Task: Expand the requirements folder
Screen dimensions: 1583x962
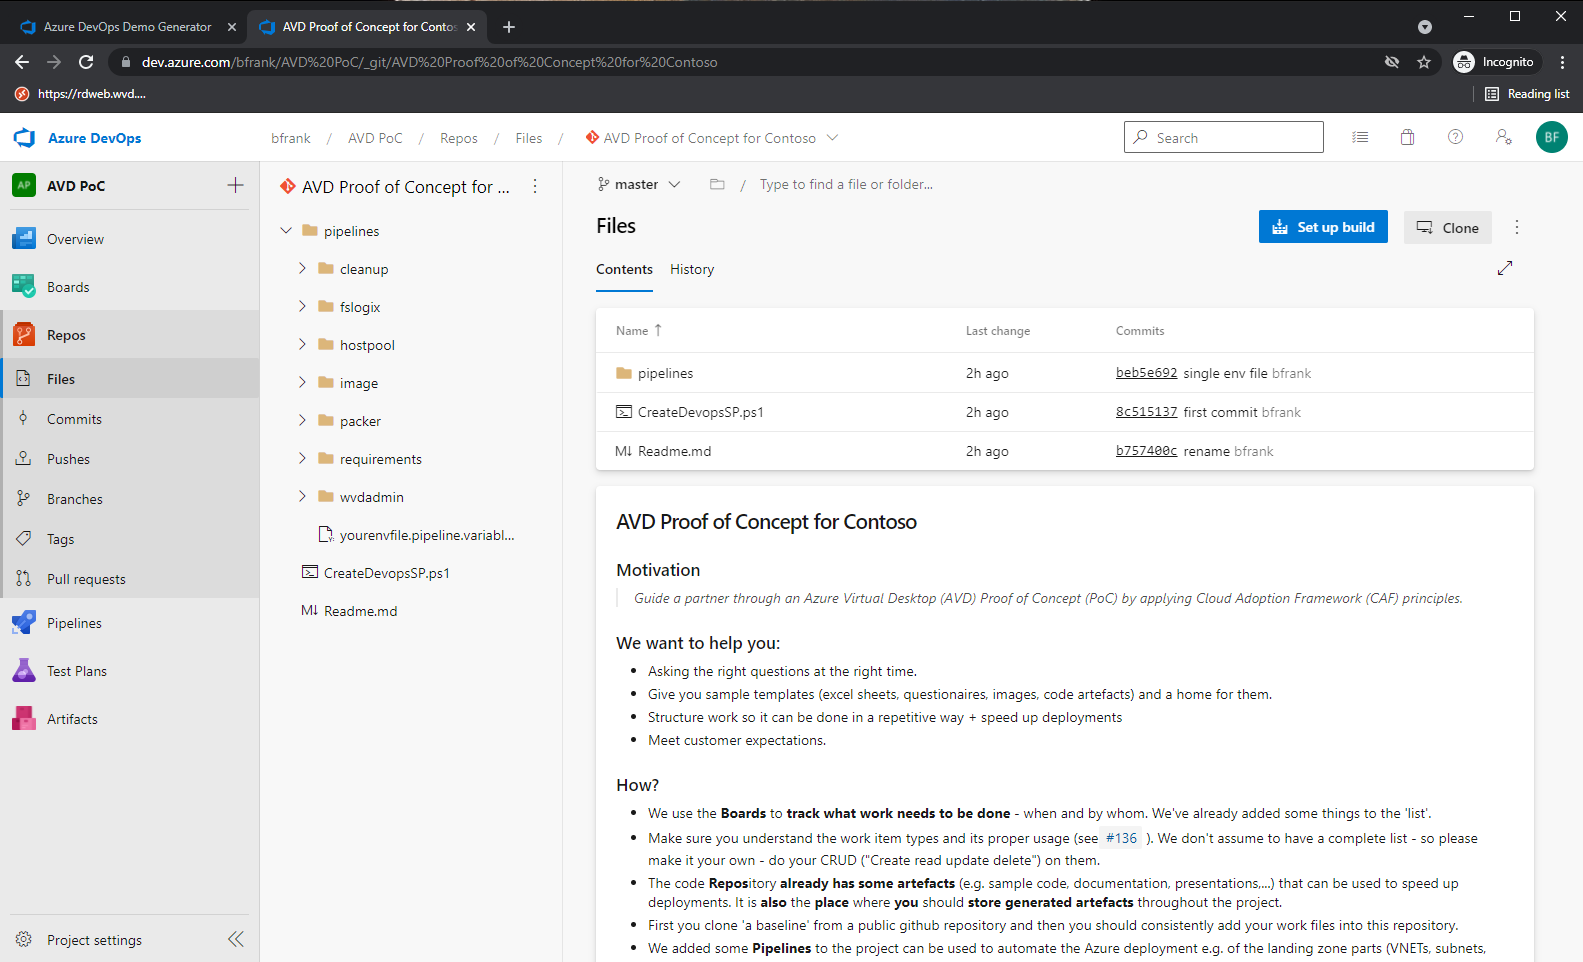Action: pos(302,458)
